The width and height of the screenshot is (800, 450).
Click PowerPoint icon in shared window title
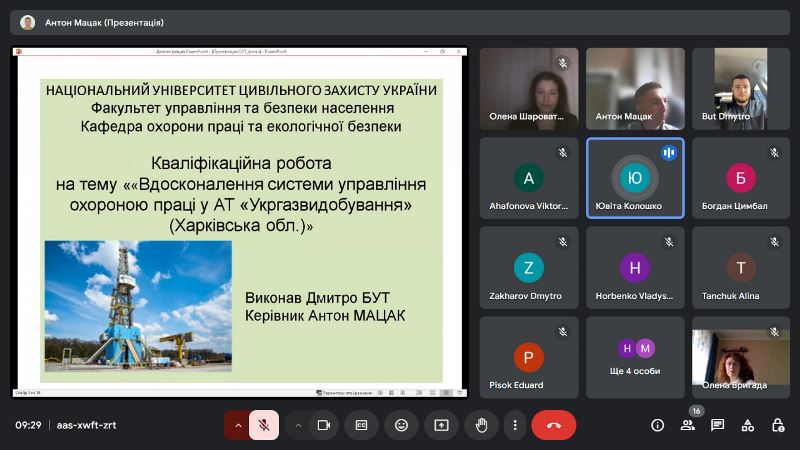point(19,52)
